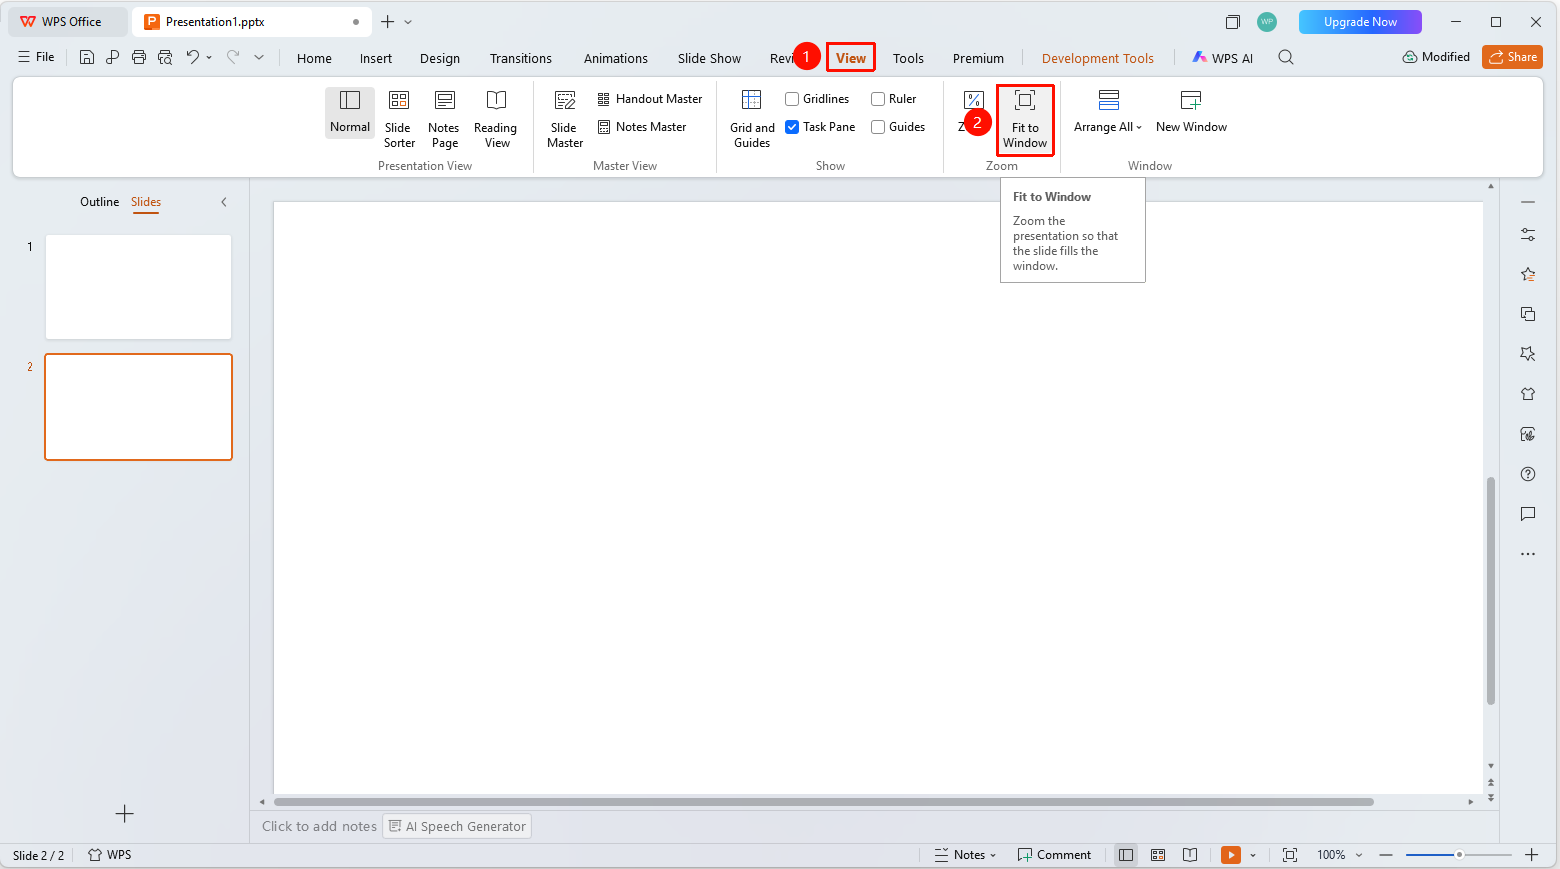Screen dimensions: 1560x869
Task: Open the Share button
Action: click(1512, 57)
